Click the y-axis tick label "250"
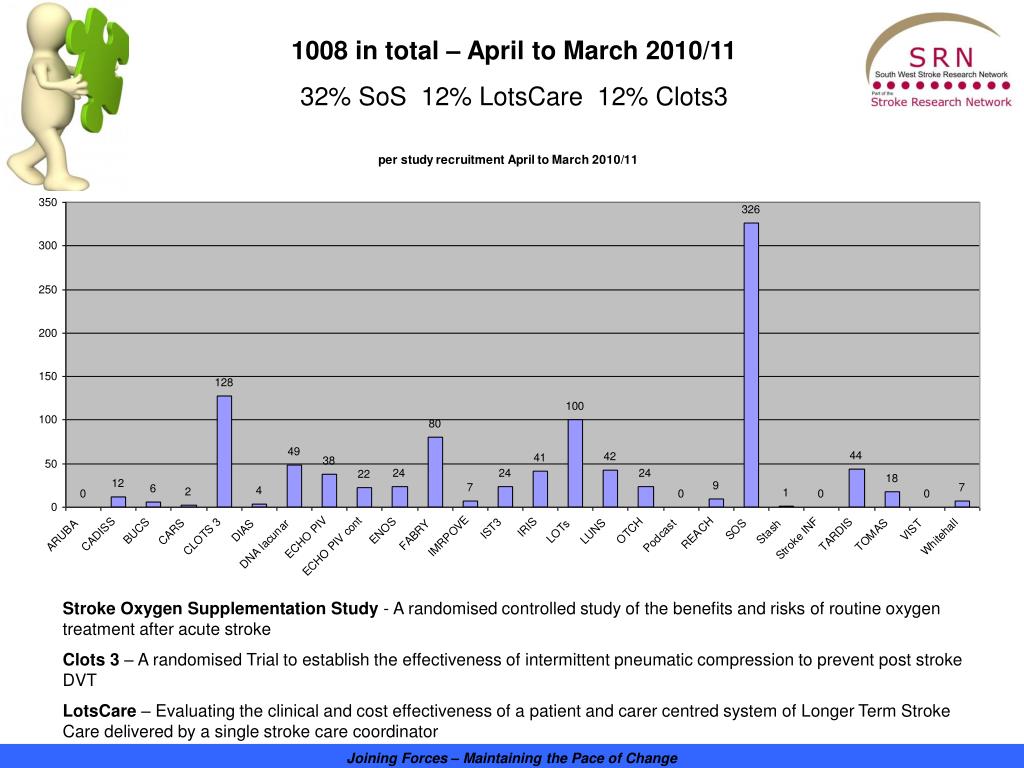Viewport: 1024px width, 768px height. 48,289
